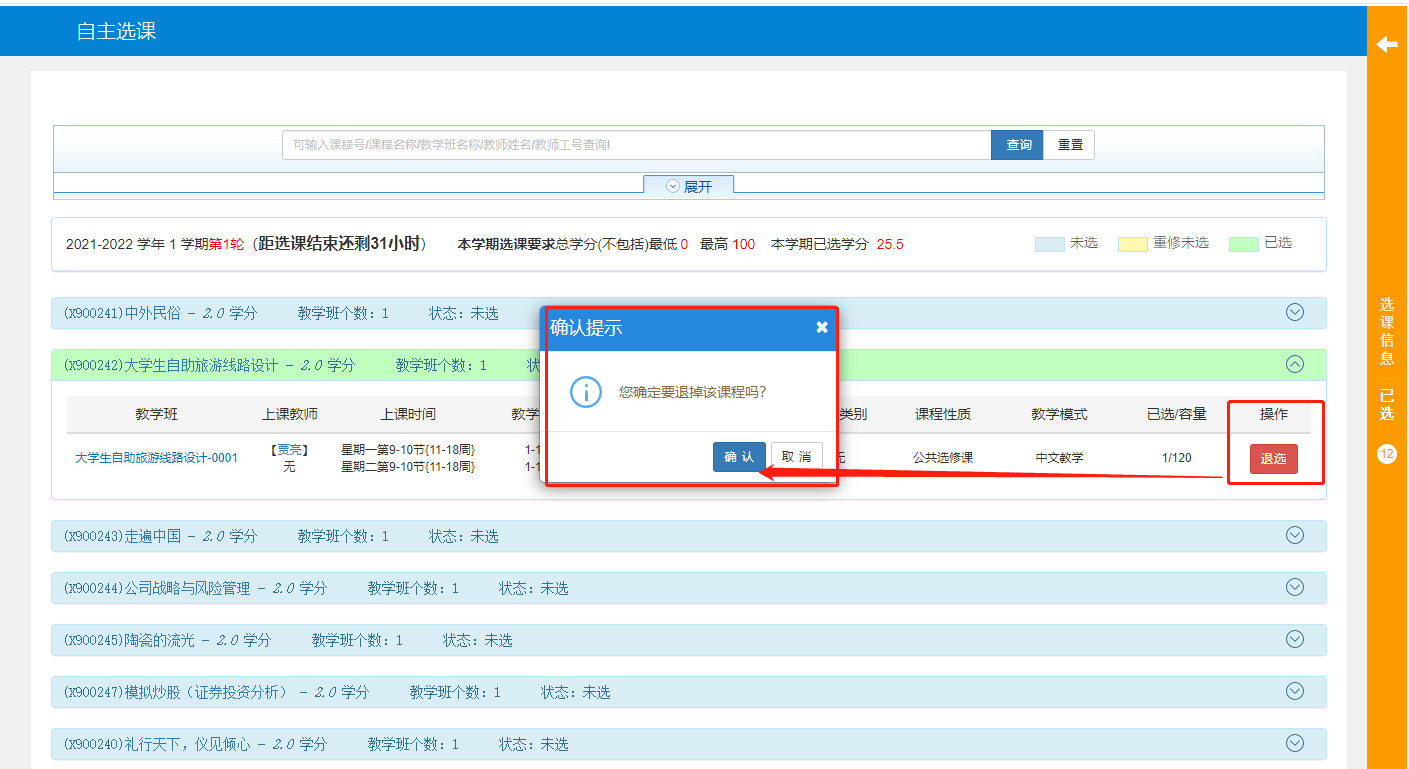This screenshot has height=769, width=1409.
Task: Expand the 中外民俗 course row chevron
Action: click(1294, 312)
